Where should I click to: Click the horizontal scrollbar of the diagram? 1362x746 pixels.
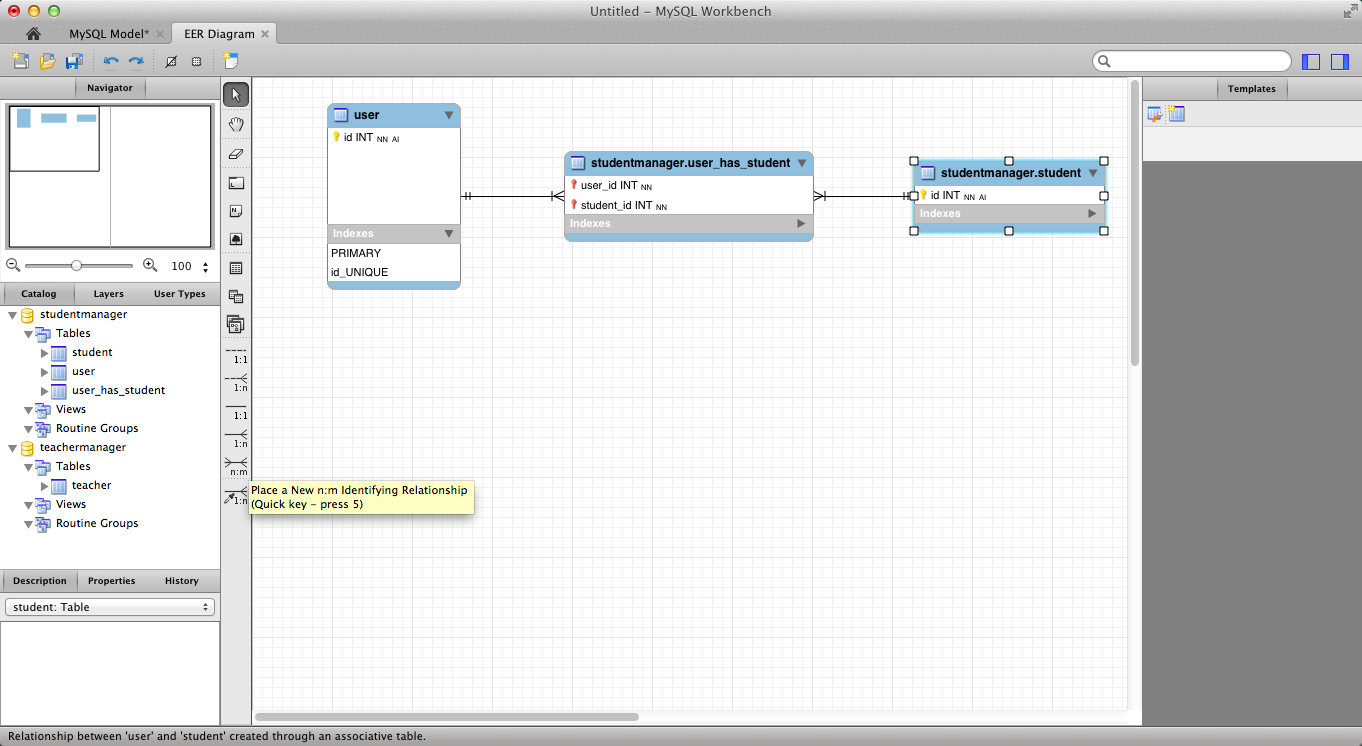pyautogui.click(x=447, y=717)
